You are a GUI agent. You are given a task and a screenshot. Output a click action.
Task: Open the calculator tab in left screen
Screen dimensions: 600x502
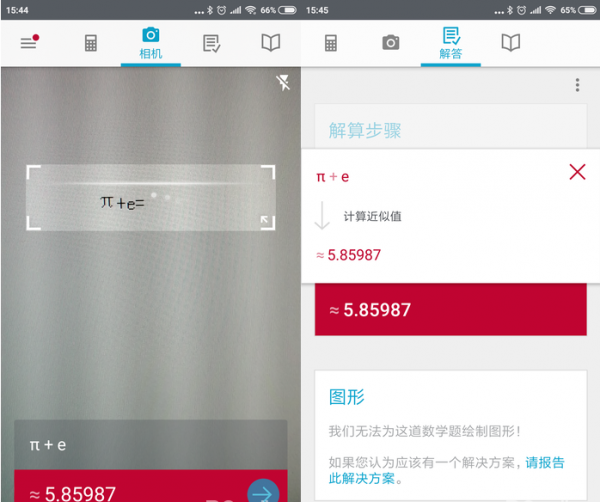pyautogui.click(x=91, y=43)
